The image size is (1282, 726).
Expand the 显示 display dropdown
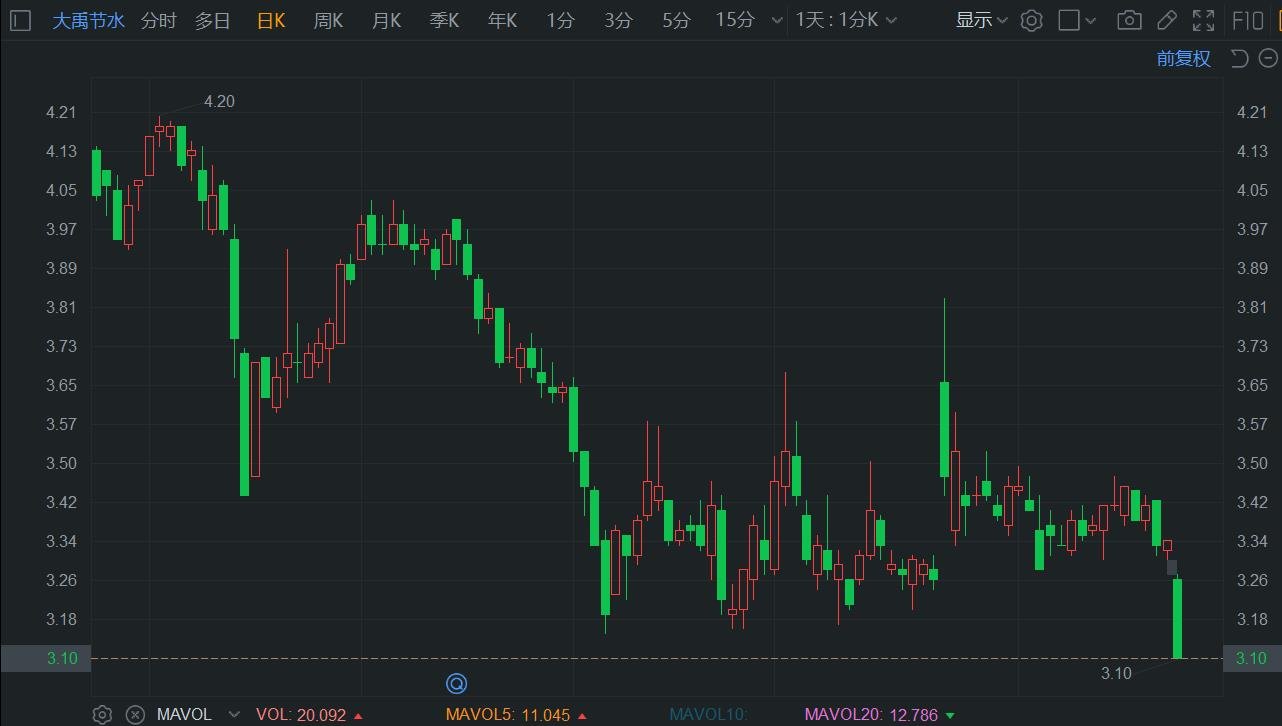point(982,20)
